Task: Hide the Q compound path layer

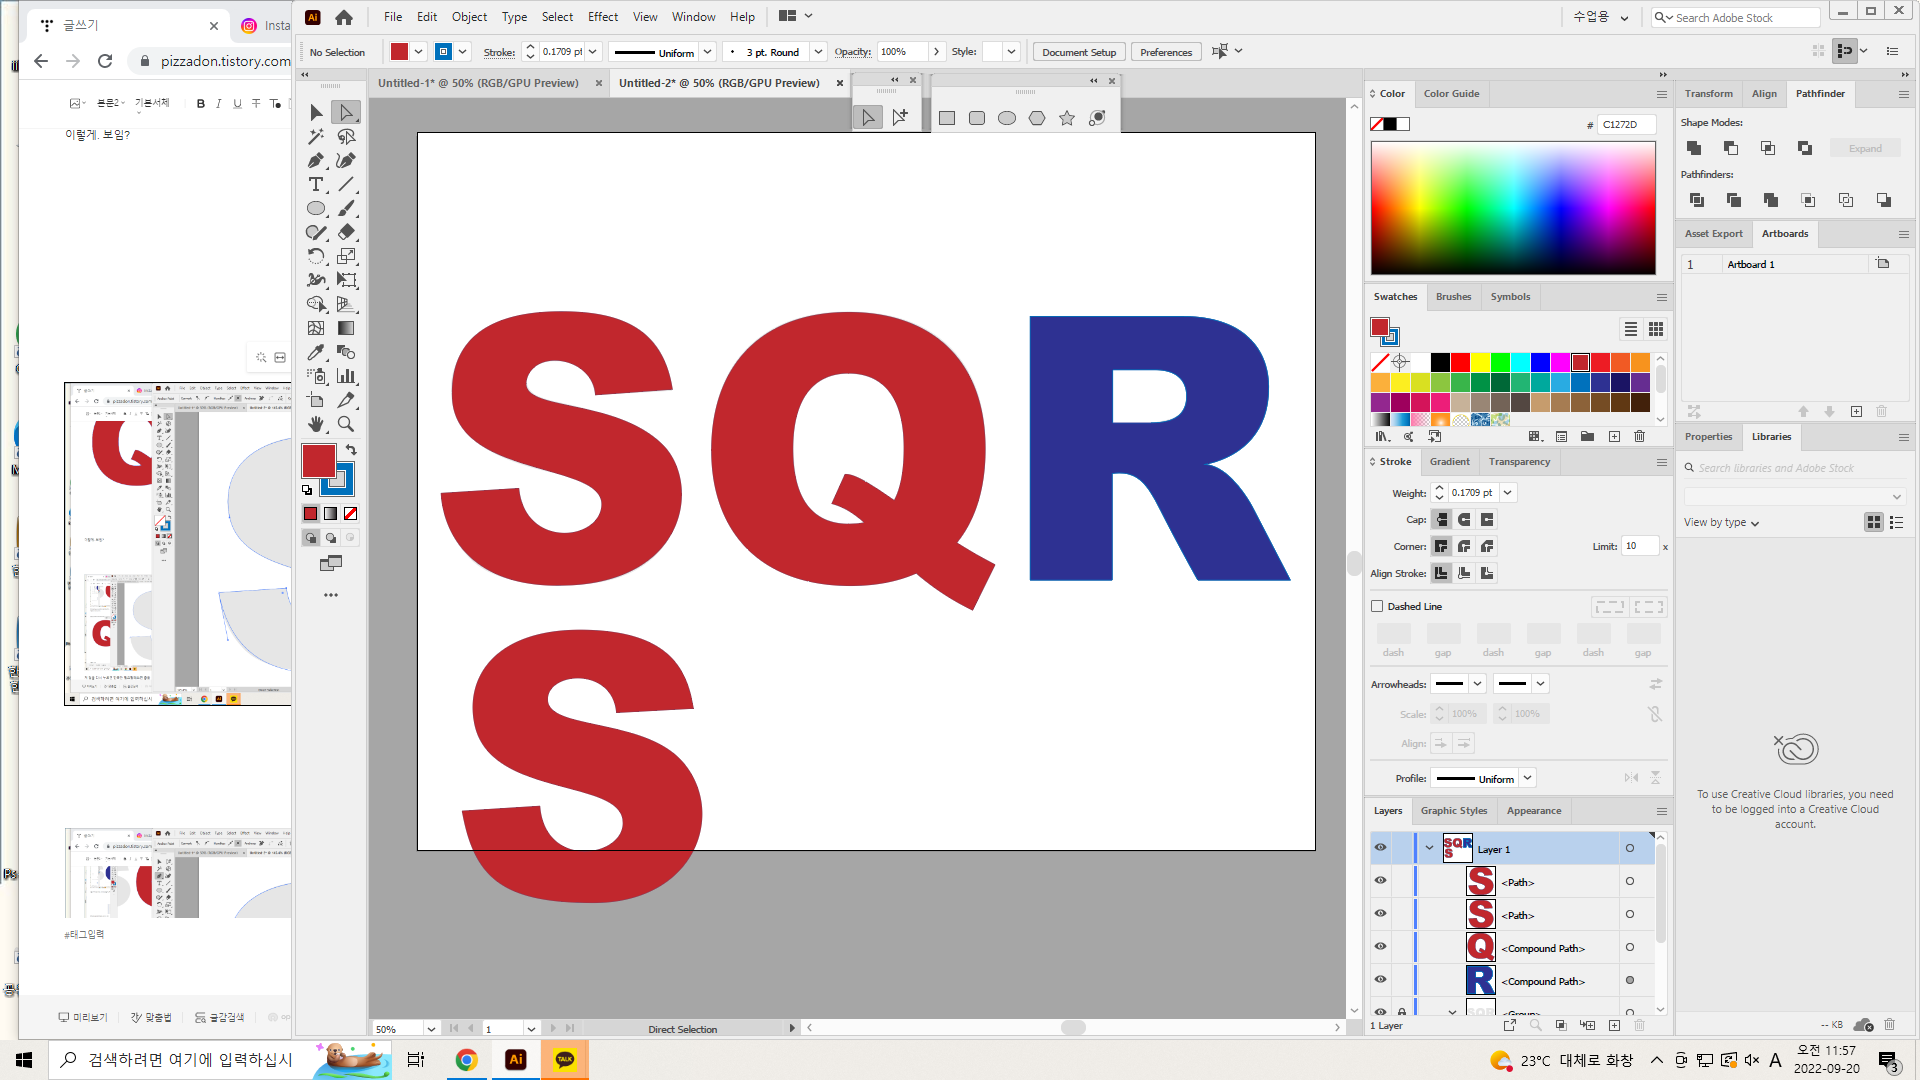Action: 1380,947
